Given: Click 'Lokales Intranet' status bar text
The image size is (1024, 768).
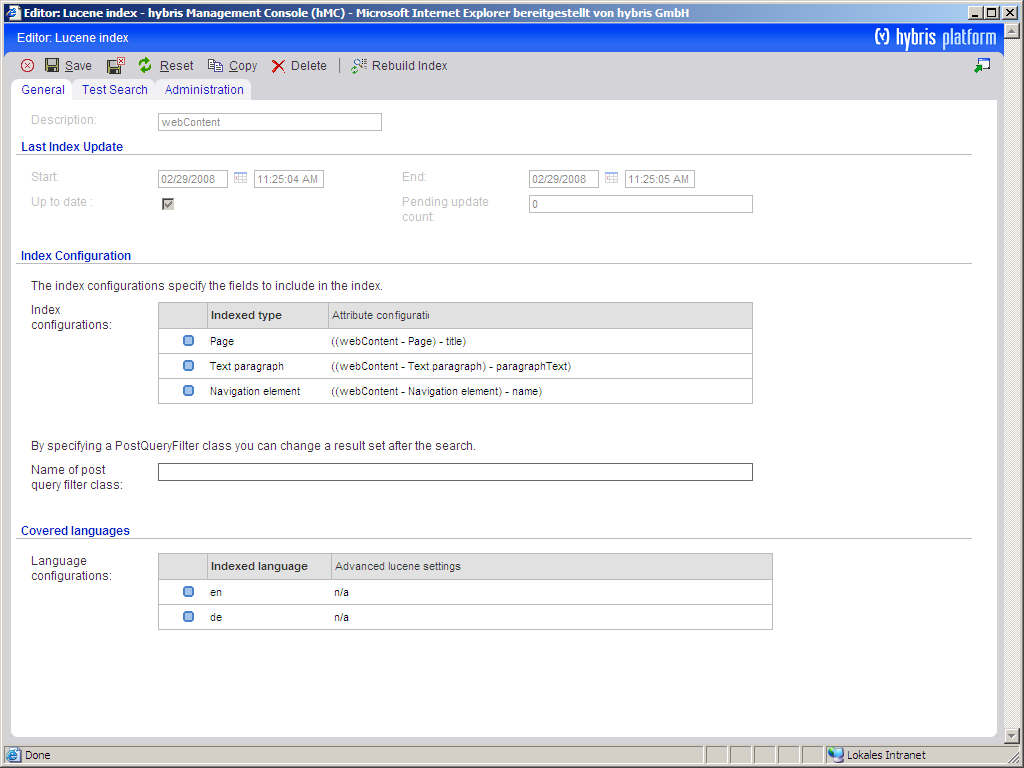Looking at the screenshot, I should [x=886, y=755].
